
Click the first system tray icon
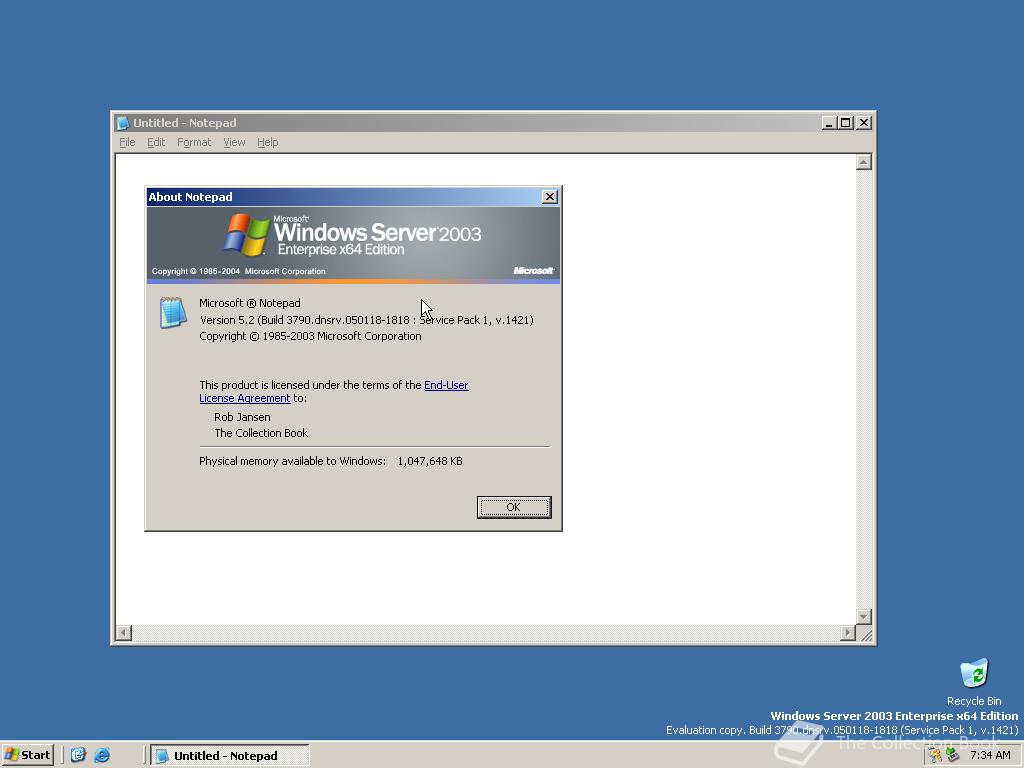coord(935,756)
